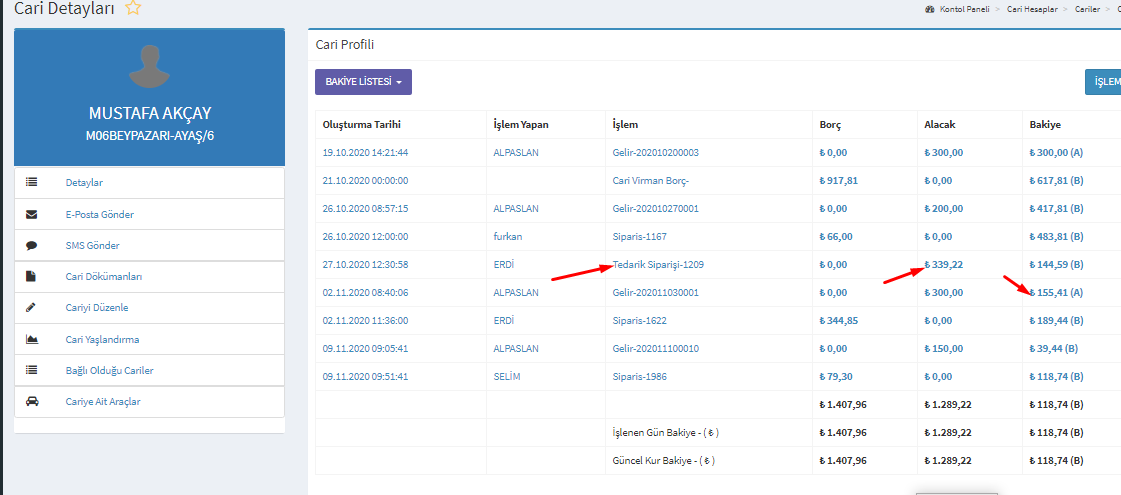
Task: Click the blue İşlem button at right
Action: pyautogui.click(x=1103, y=82)
